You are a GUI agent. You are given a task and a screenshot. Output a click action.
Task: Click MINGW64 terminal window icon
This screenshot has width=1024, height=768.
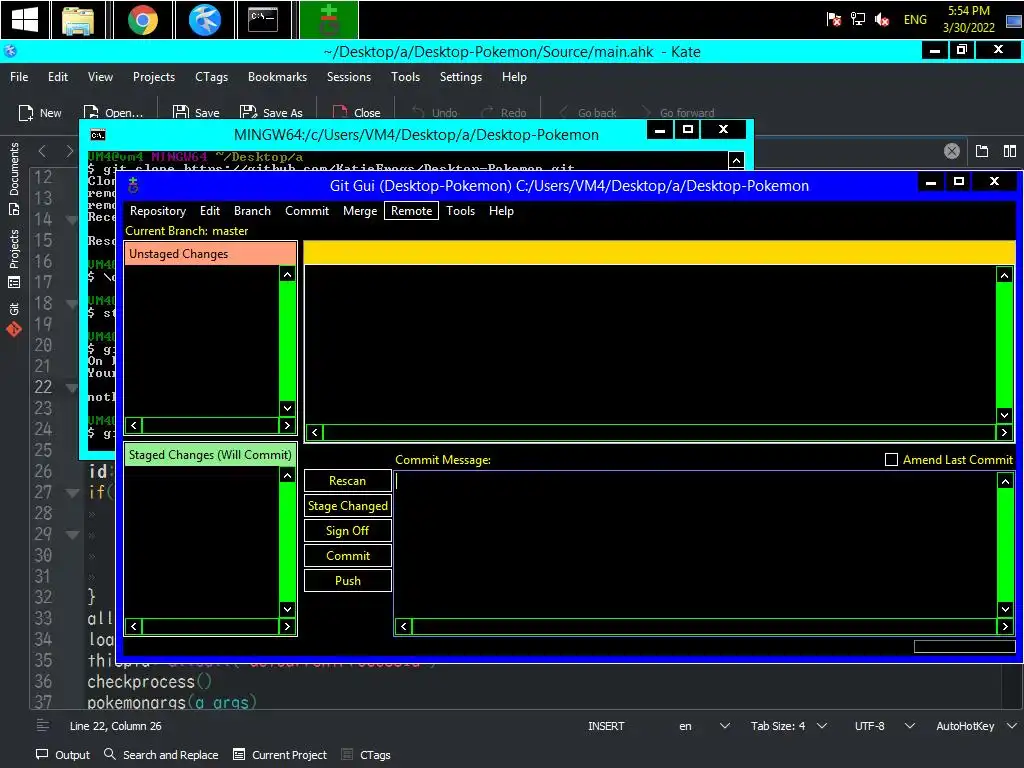98,135
